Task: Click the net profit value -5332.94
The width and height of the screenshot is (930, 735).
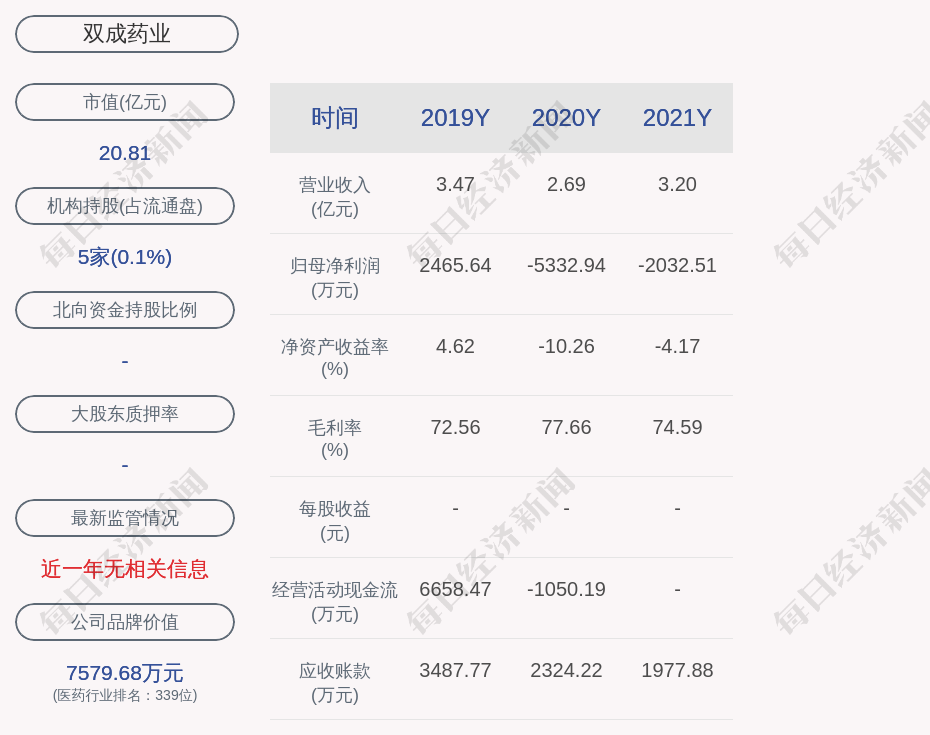Action: 566,265
